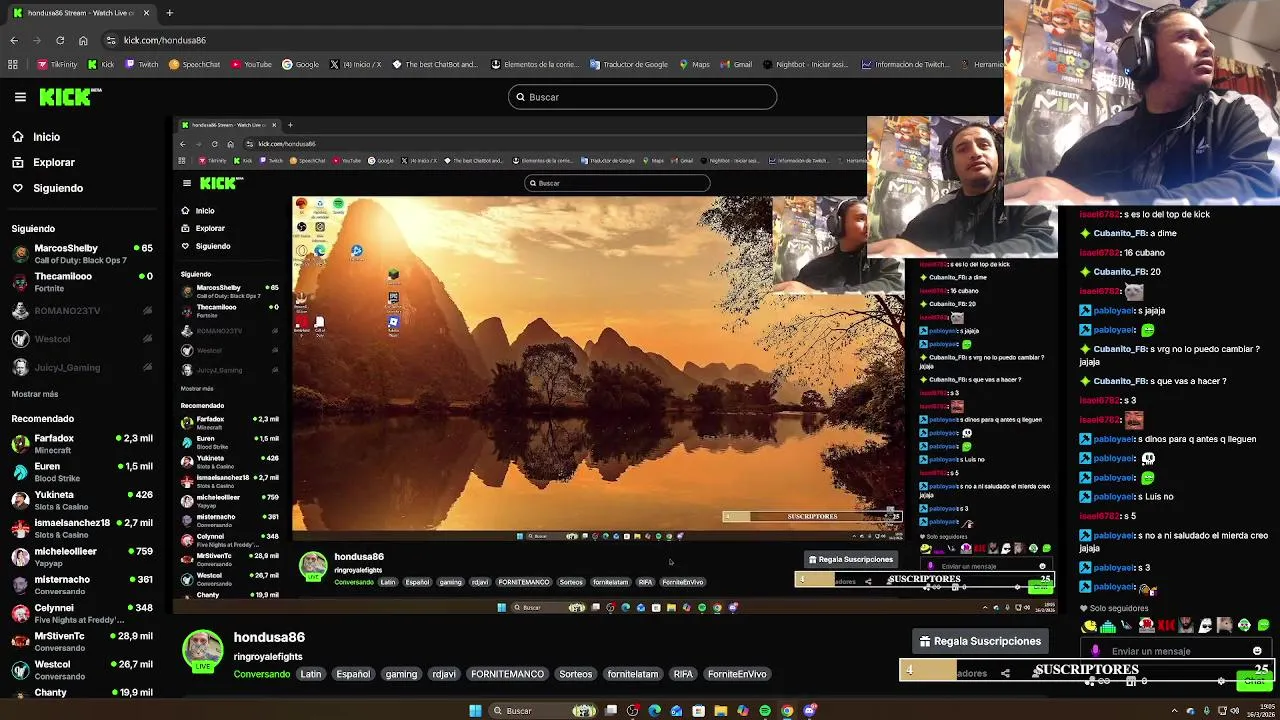Open File Explorer from the taskbar
Image resolution: width=1280 pixels, height=720 pixels.
[x=720, y=711]
